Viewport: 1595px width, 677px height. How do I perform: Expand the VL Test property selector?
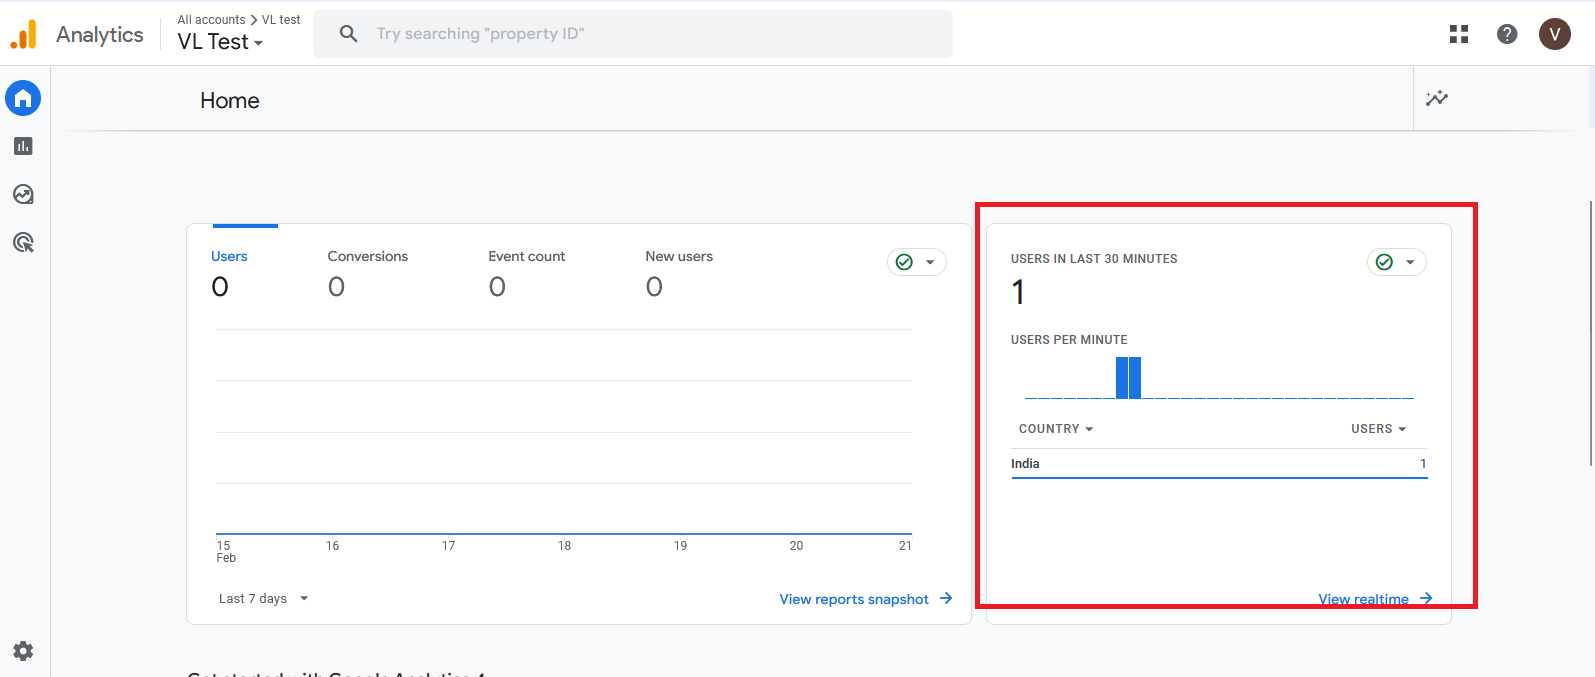point(220,42)
